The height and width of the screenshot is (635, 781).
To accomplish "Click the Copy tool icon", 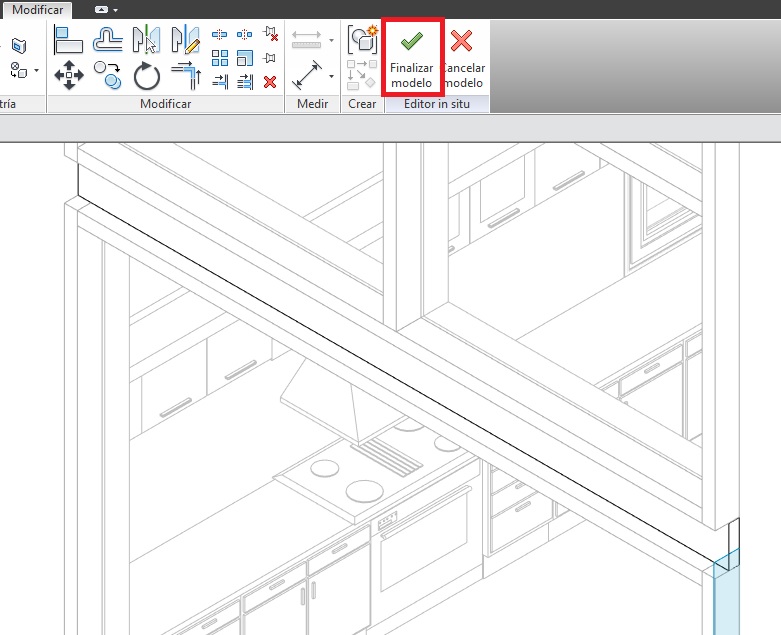I will click(x=107, y=75).
